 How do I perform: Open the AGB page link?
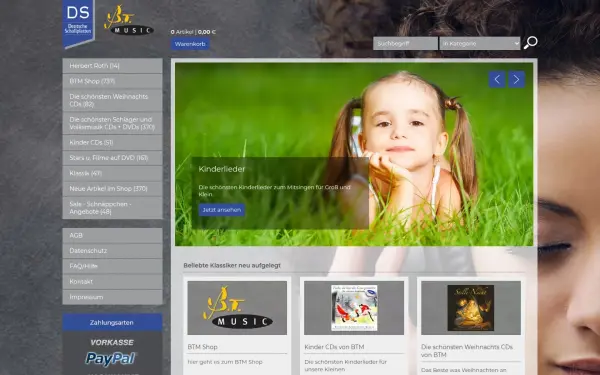pos(112,235)
